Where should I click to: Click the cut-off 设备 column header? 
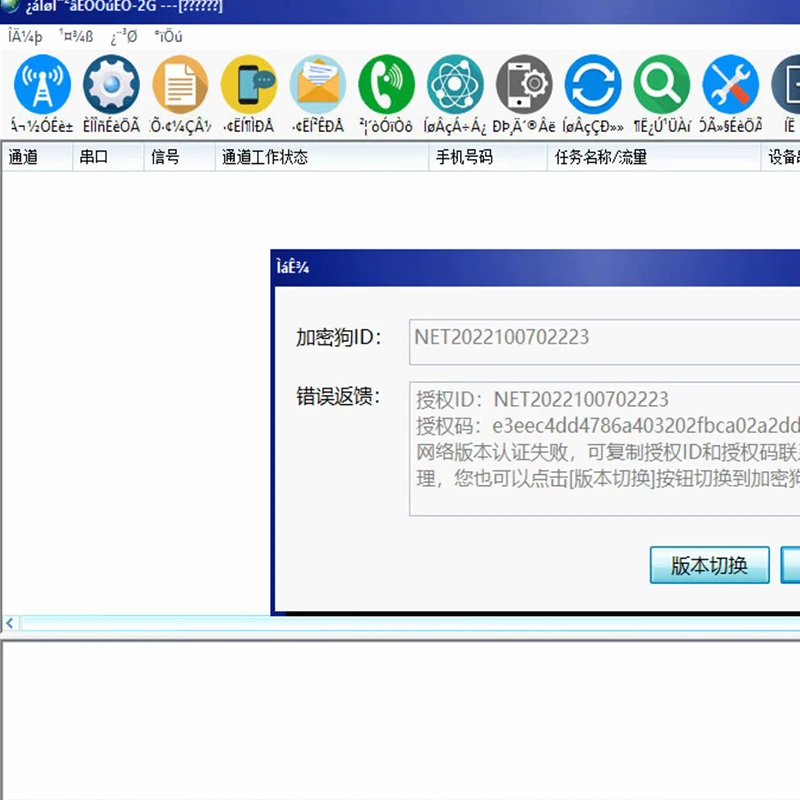[x=781, y=157]
